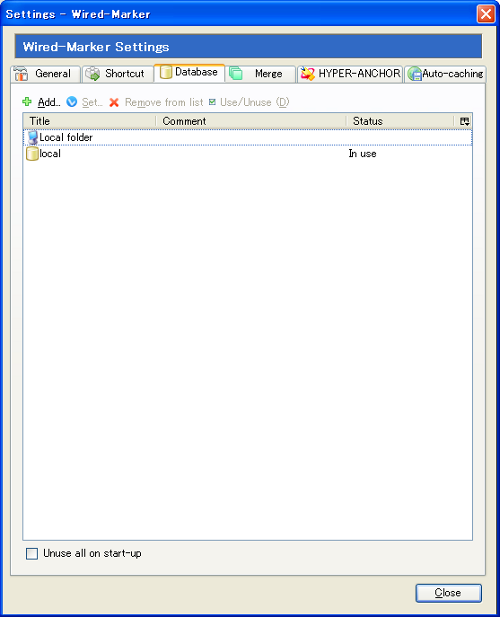Viewport: 500px width, 617px height.
Task: Switch to the Merge tab
Action: pos(260,74)
